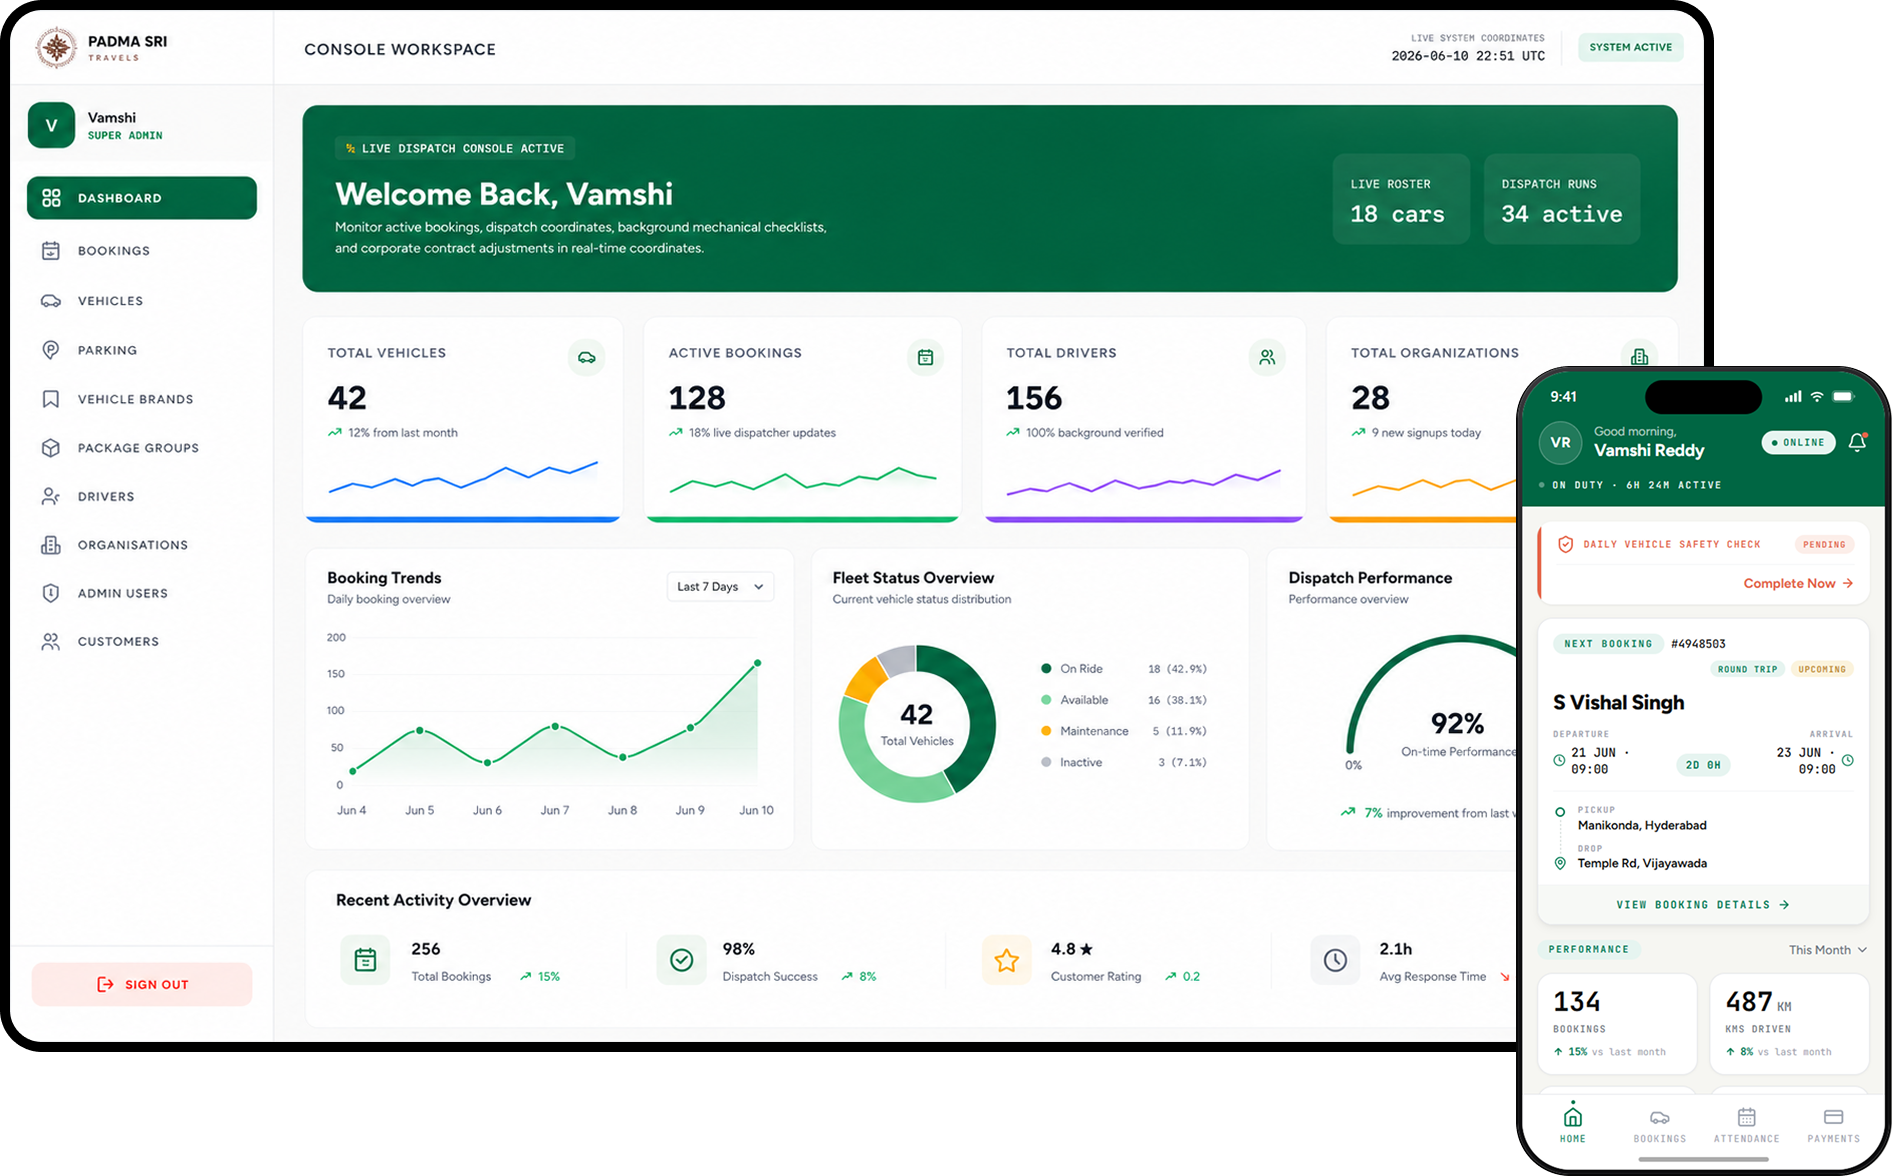Image resolution: width=1892 pixels, height=1176 pixels.
Task: Switch to Attendance tab in phone app
Action: (x=1747, y=1124)
